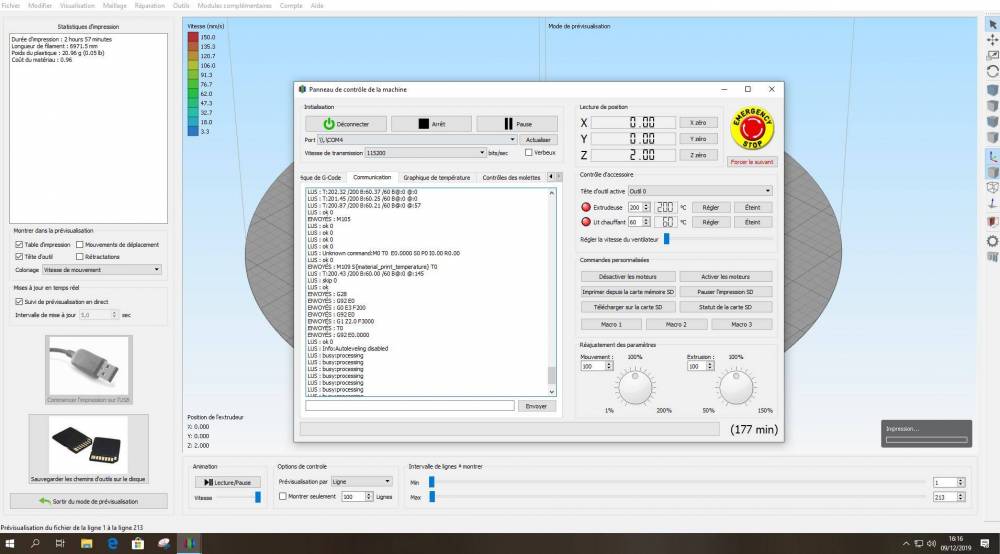Click the rotate view icon in right toolbar
Image resolution: width=1000 pixels, height=554 pixels.
point(992,72)
